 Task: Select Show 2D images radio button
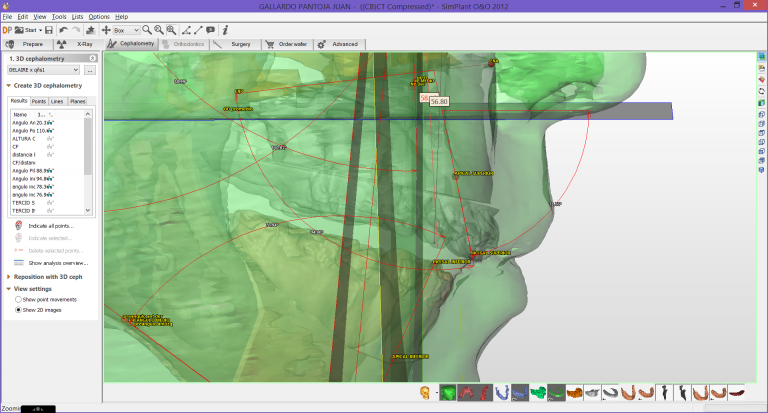[x=18, y=310]
